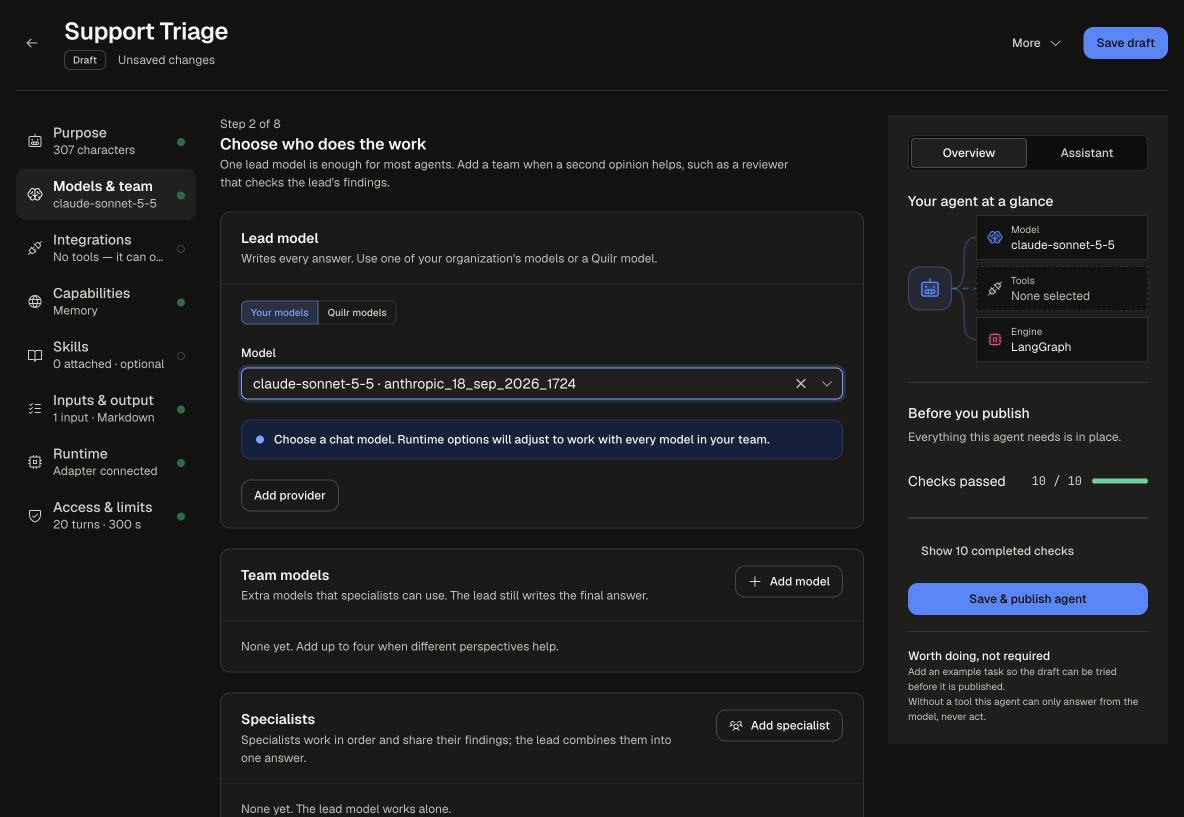This screenshot has height=817, width=1184.
Task: Click the Save draft button
Action: pyautogui.click(x=1125, y=43)
